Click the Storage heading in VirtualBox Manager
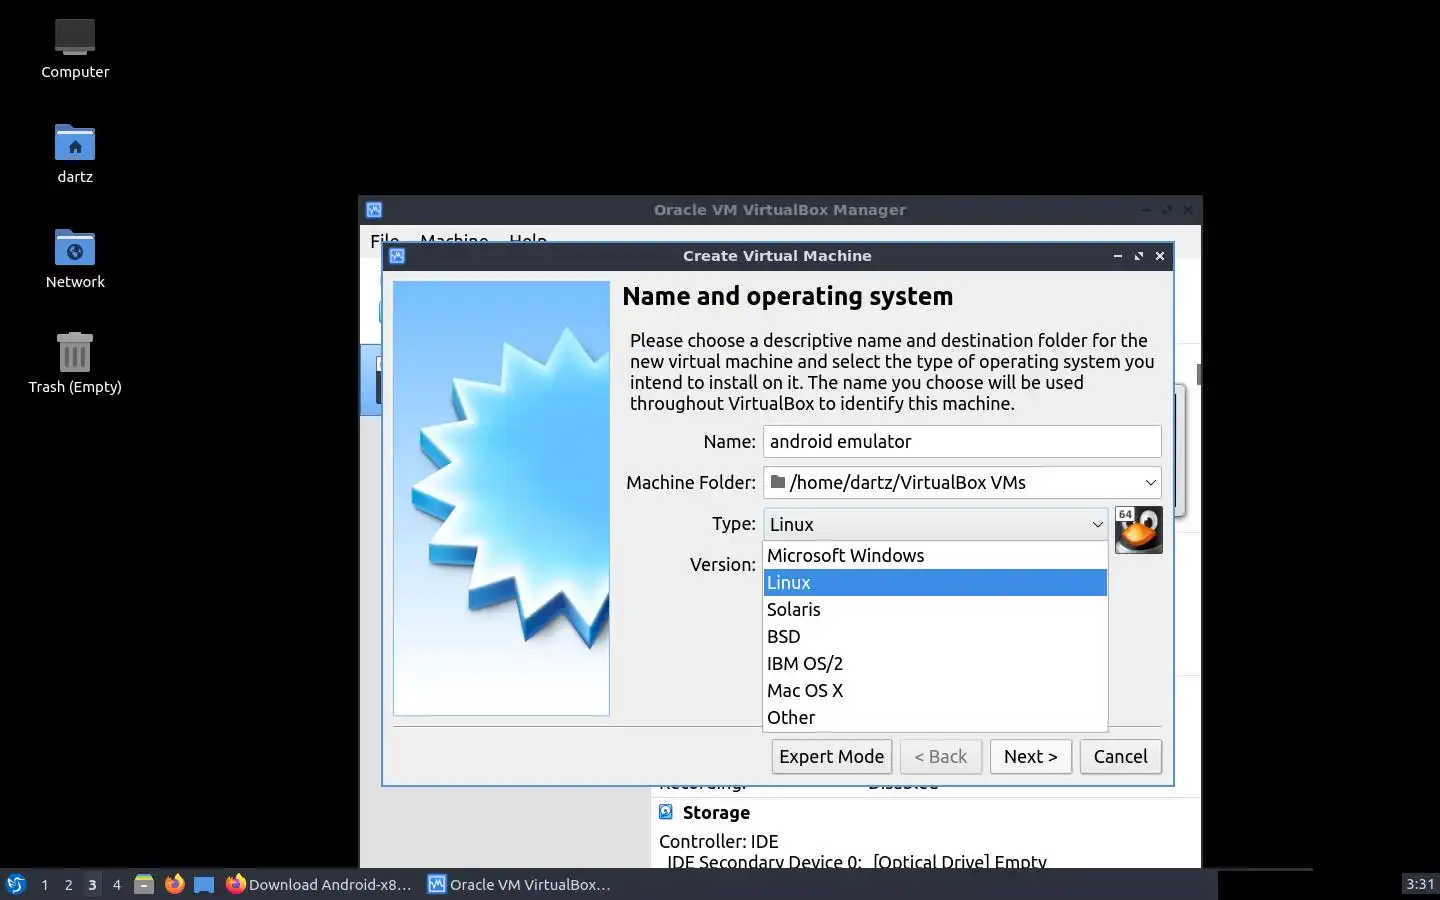 (716, 812)
